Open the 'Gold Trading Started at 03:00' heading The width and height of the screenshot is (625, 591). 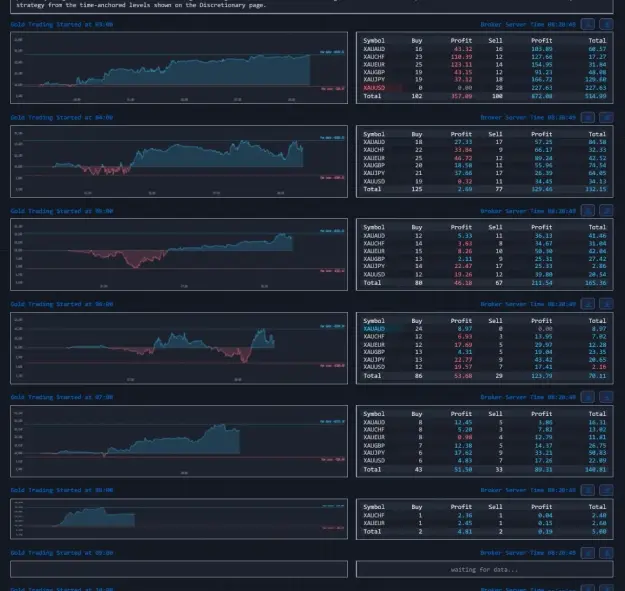pyautogui.click(x=62, y=24)
